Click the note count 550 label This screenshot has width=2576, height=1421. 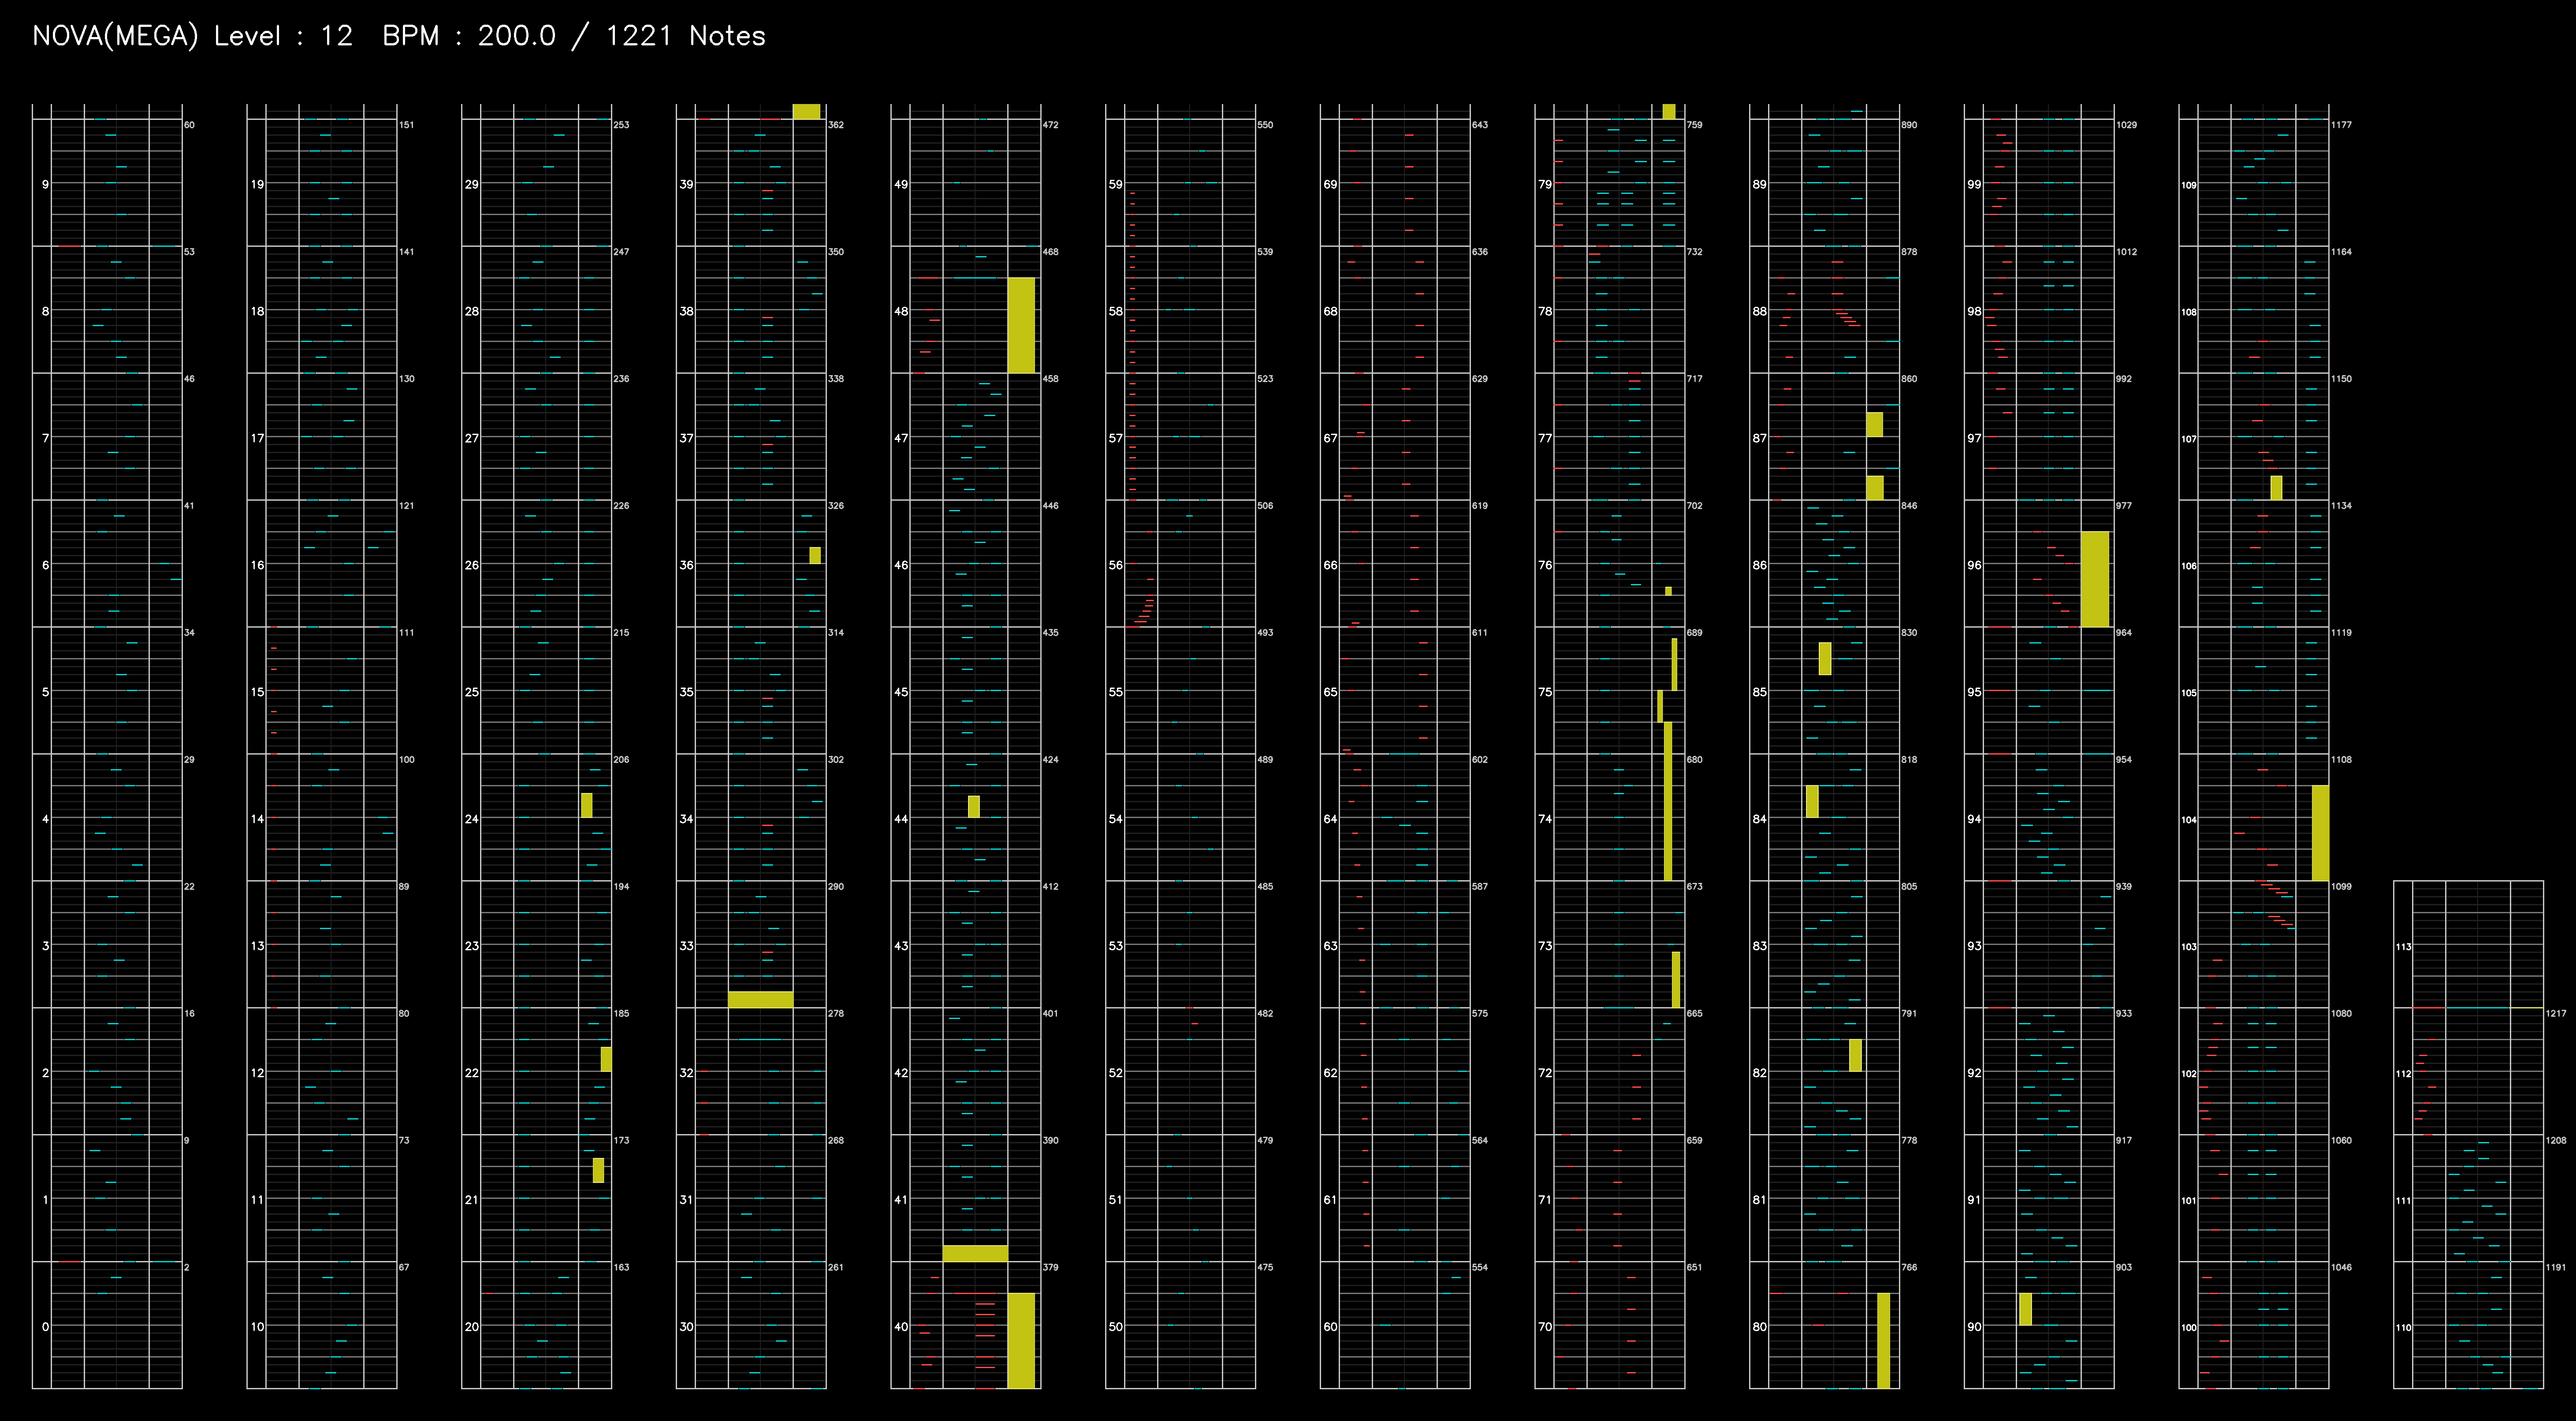[x=1265, y=125]
